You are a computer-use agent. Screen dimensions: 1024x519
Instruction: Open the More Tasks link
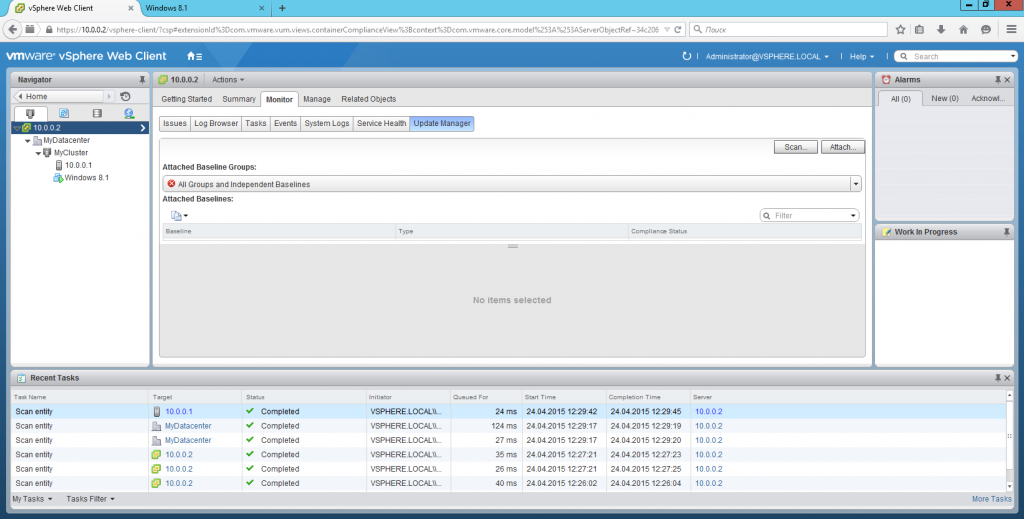point(991,499)
